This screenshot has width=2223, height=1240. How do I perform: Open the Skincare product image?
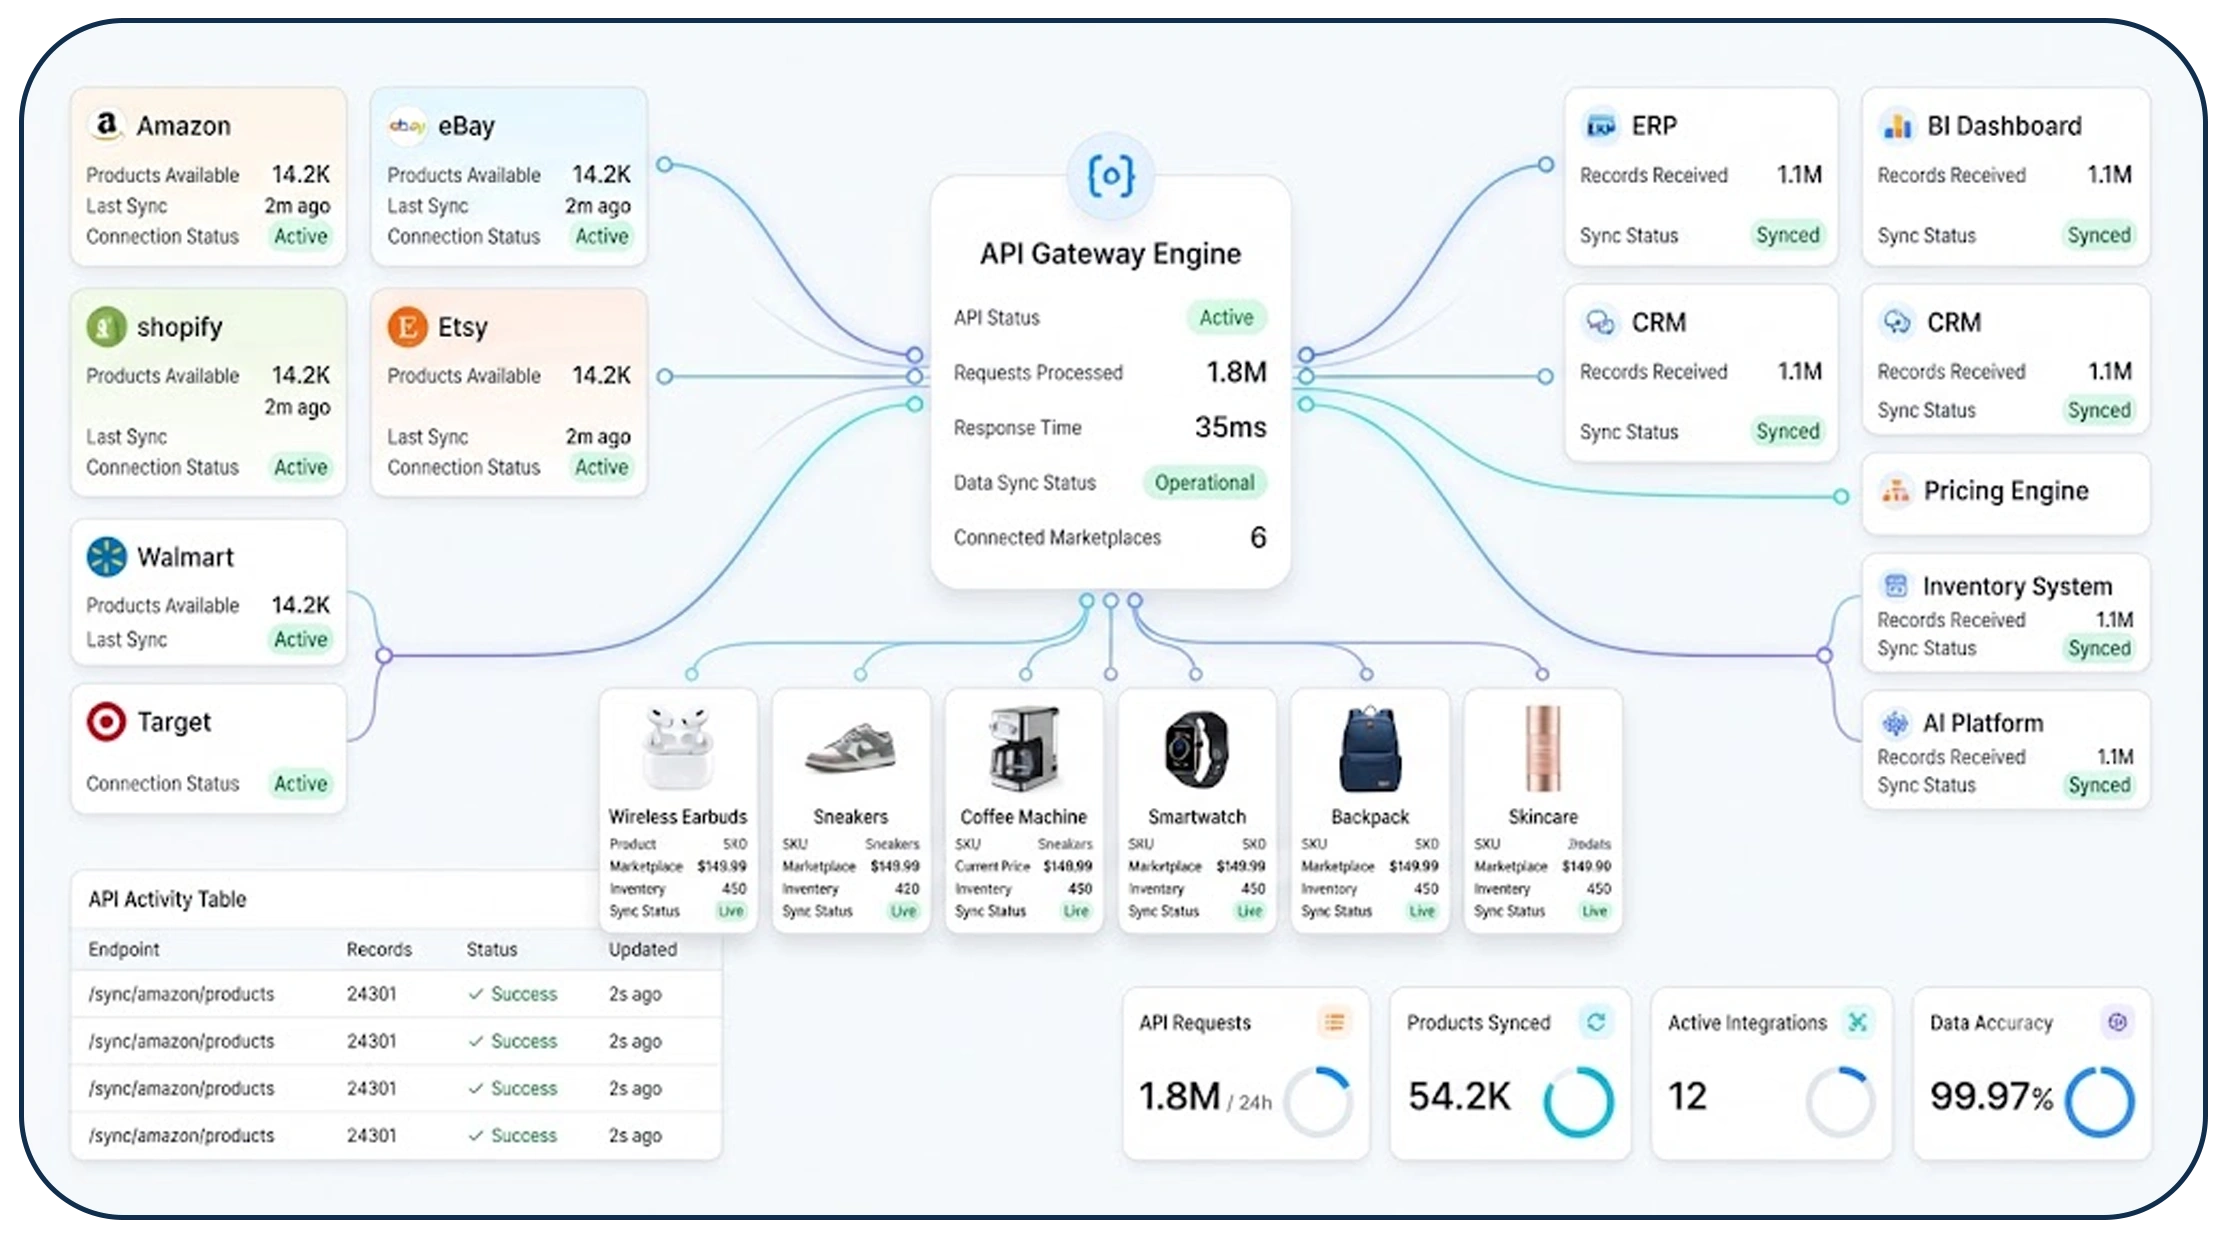coord(1542,750)
